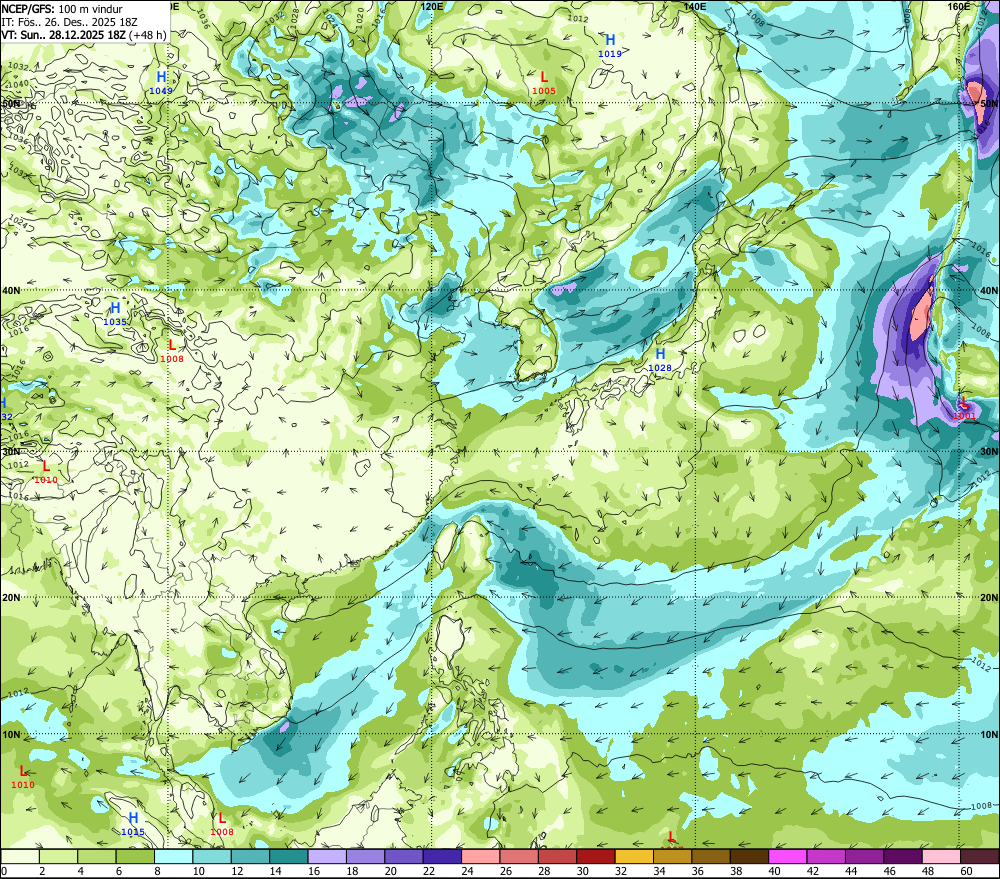The image size is (1000, 879).
Task: Click the 40N latitude label on the left edge
Action: pos(11,290)
